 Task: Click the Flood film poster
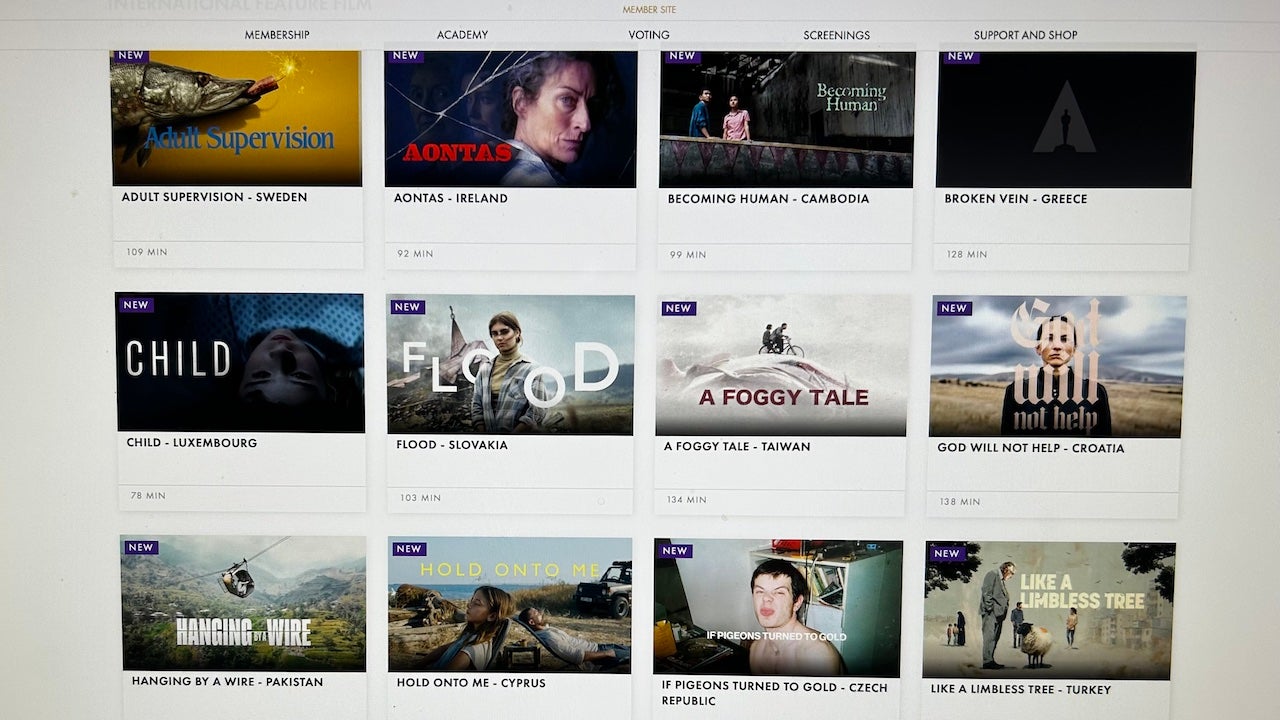[x=510, y=364]
